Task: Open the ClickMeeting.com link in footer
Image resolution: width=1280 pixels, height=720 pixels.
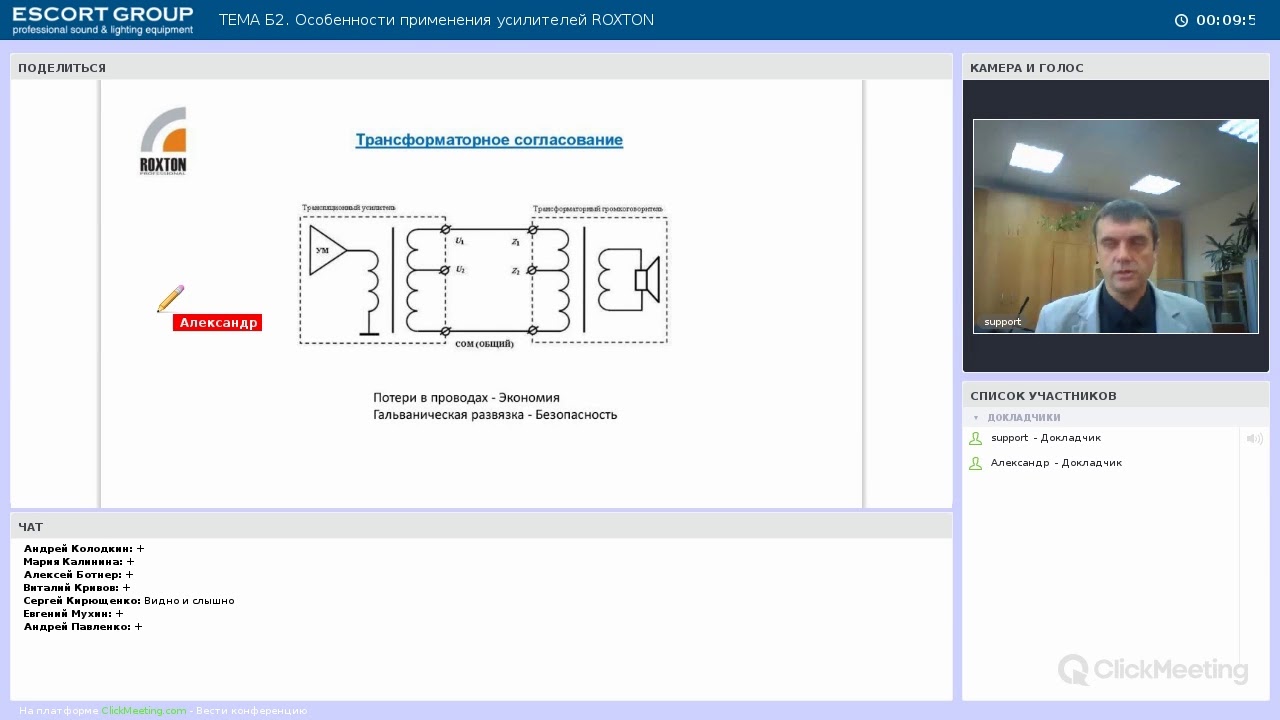Action: point(144,710)
